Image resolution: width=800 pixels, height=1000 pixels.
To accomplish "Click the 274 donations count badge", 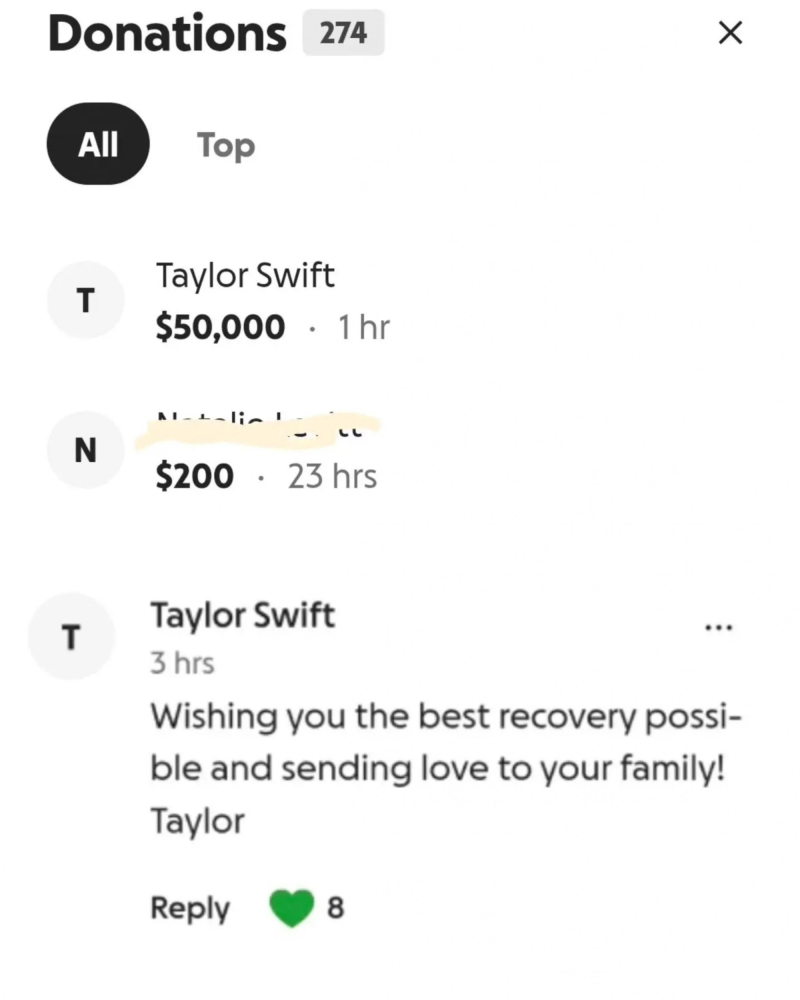I will (343, 33).
